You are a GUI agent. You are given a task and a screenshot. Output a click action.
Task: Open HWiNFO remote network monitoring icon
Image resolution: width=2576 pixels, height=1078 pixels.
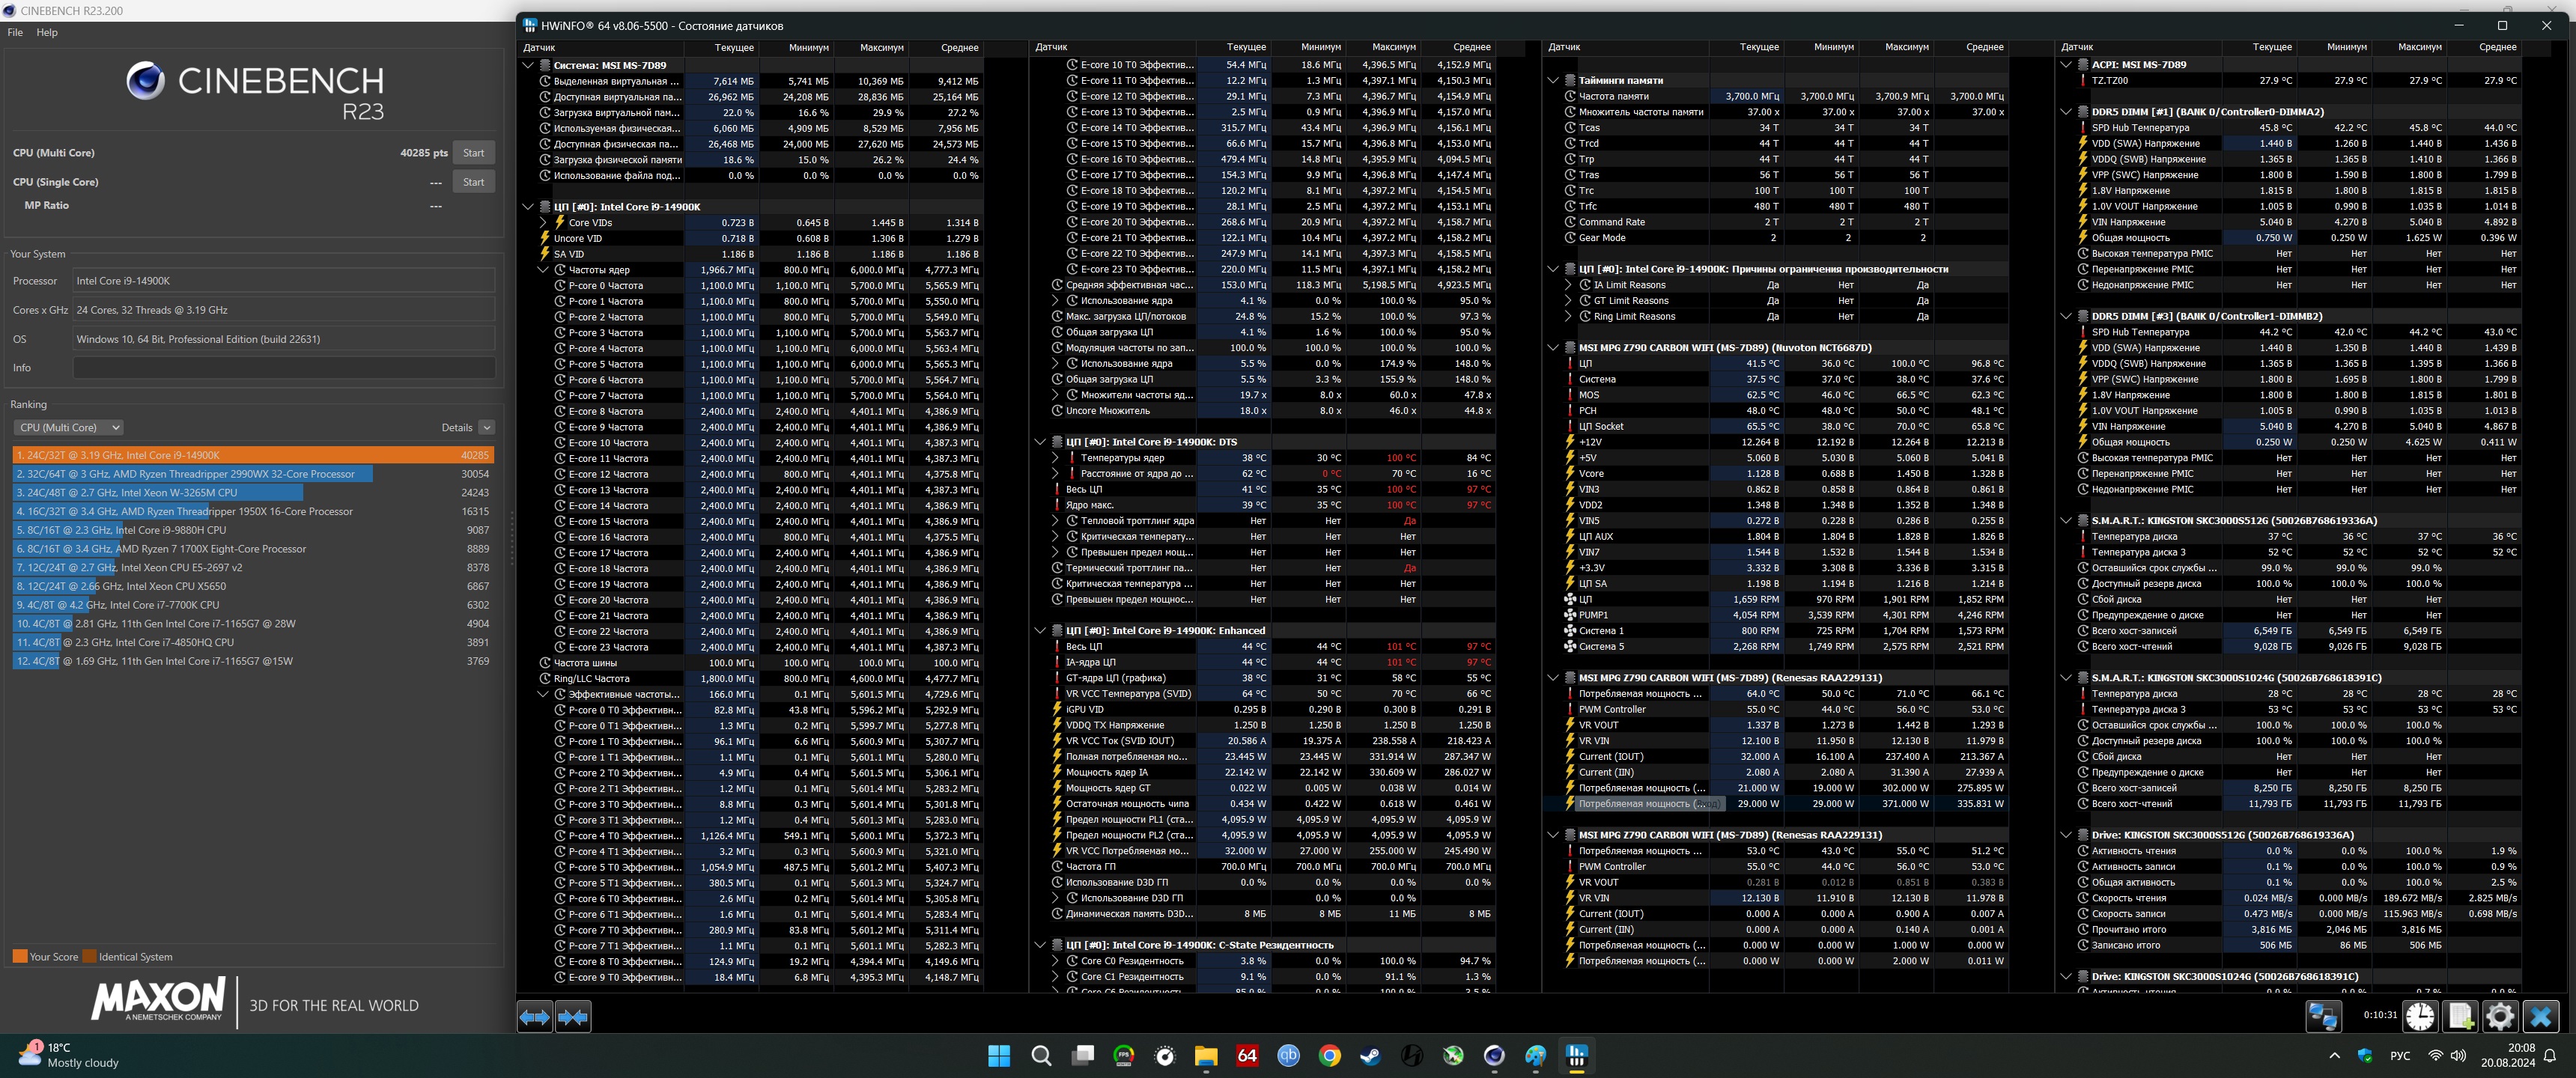(2322, 1016)
